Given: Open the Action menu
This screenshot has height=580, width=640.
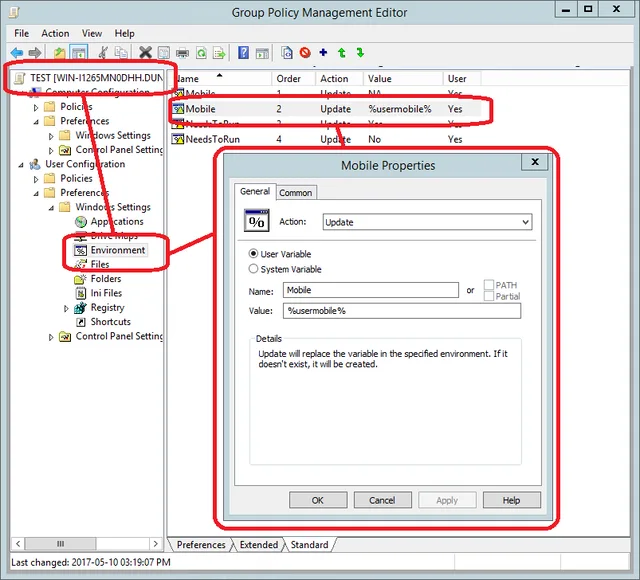Looking at the screenshot, I should (55, 33).
